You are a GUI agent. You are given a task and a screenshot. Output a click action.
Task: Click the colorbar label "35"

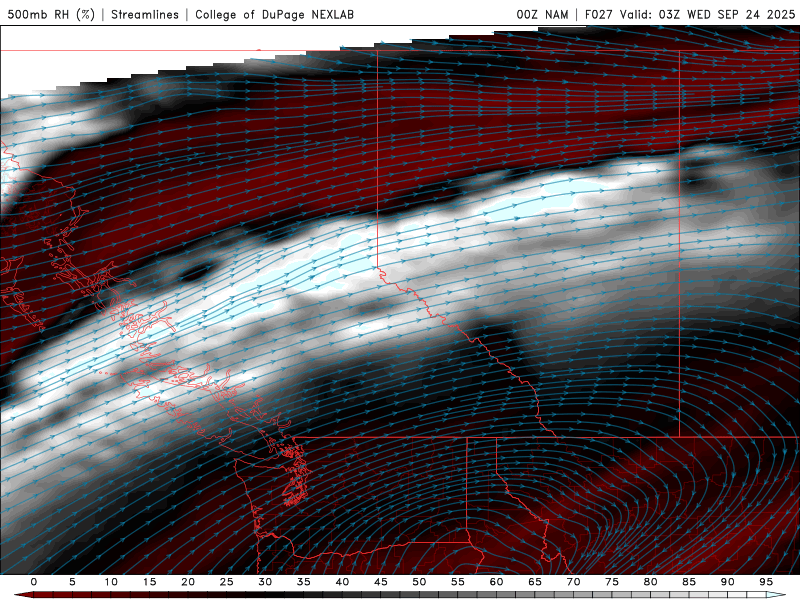click(304, 582)
